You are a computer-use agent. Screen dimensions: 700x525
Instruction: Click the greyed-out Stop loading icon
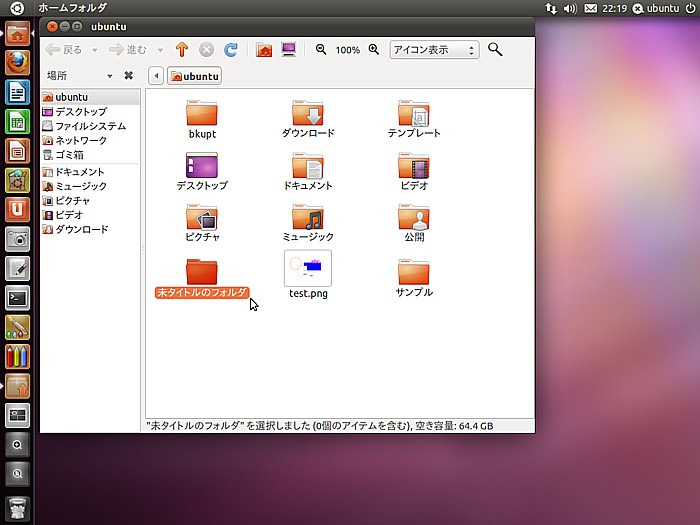pos(206,50)
